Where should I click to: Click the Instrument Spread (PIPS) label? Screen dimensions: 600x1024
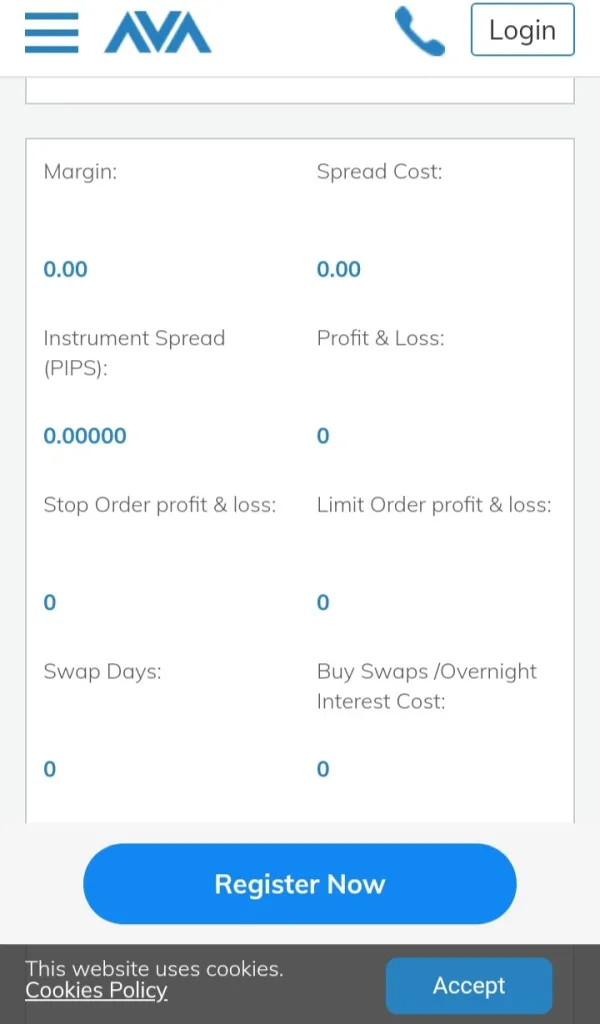[x=134, y=352]
